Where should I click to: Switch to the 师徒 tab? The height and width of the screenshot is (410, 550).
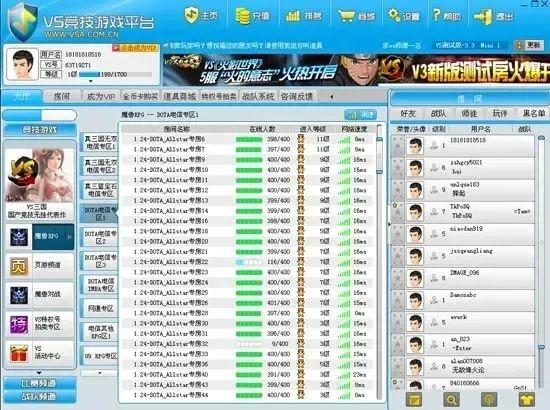point(469,113)
